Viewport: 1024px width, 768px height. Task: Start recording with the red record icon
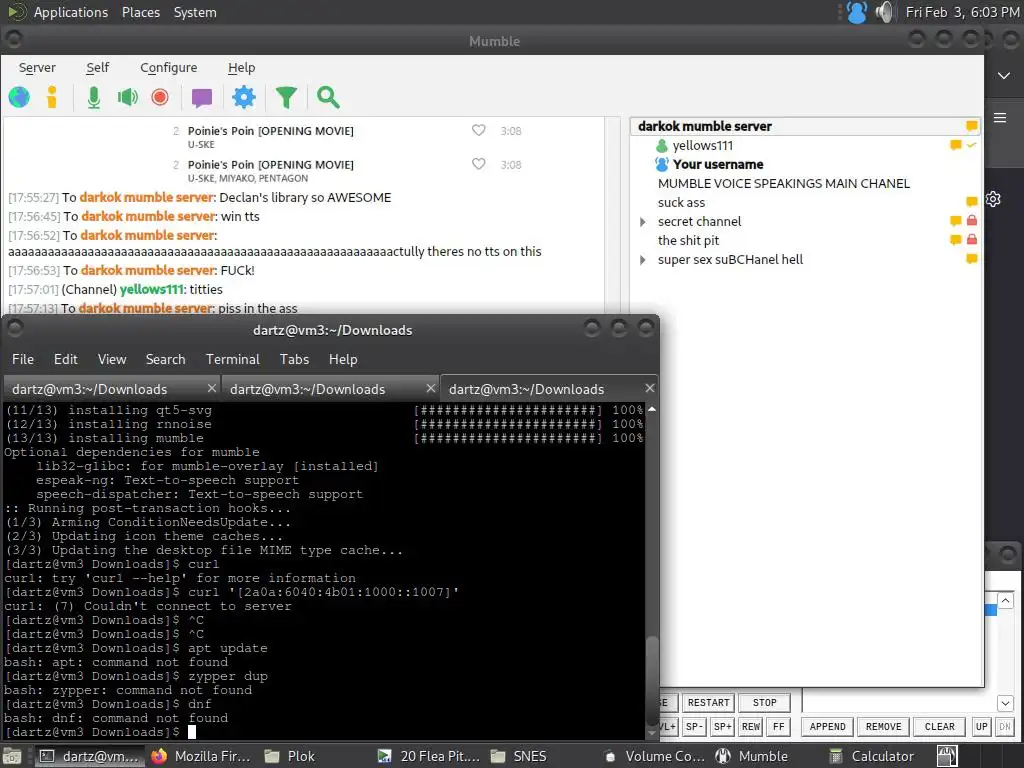tap(160, 97)
